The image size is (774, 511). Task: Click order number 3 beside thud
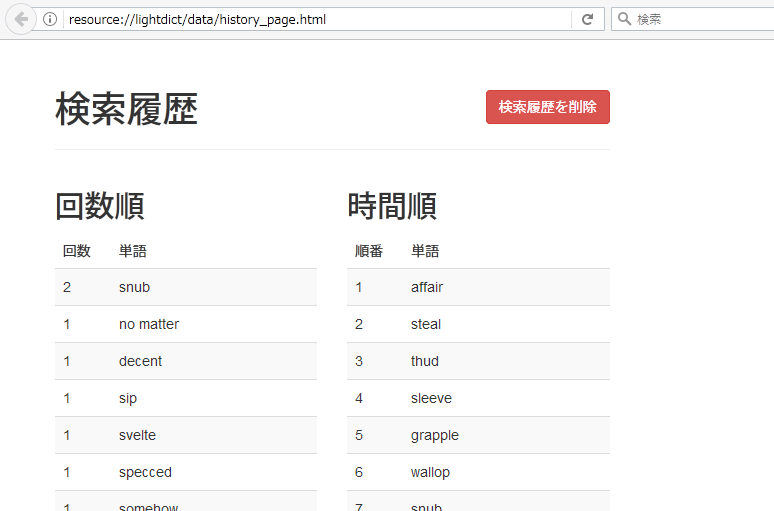359,361
